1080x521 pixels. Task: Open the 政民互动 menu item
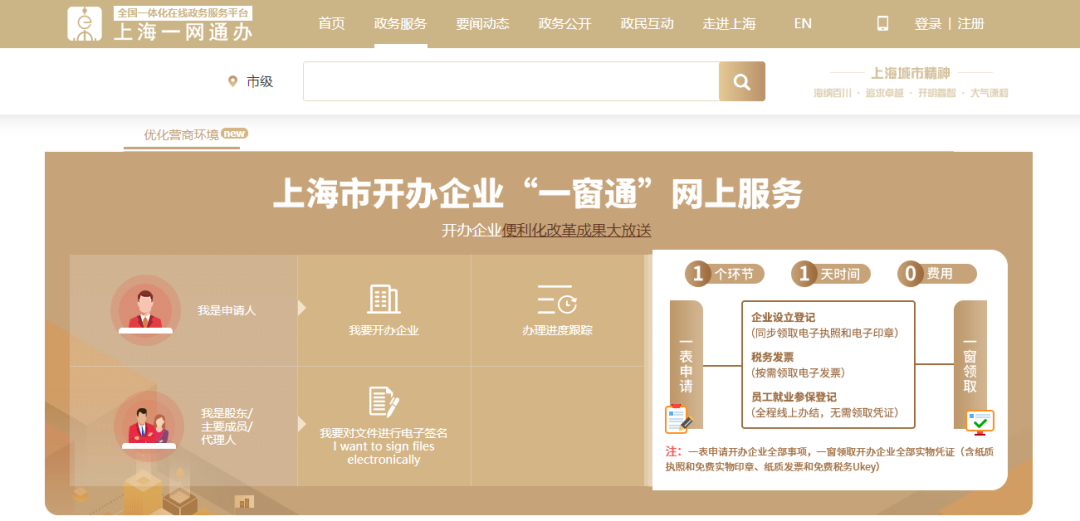pyautogui.click(x=647, y=23)
